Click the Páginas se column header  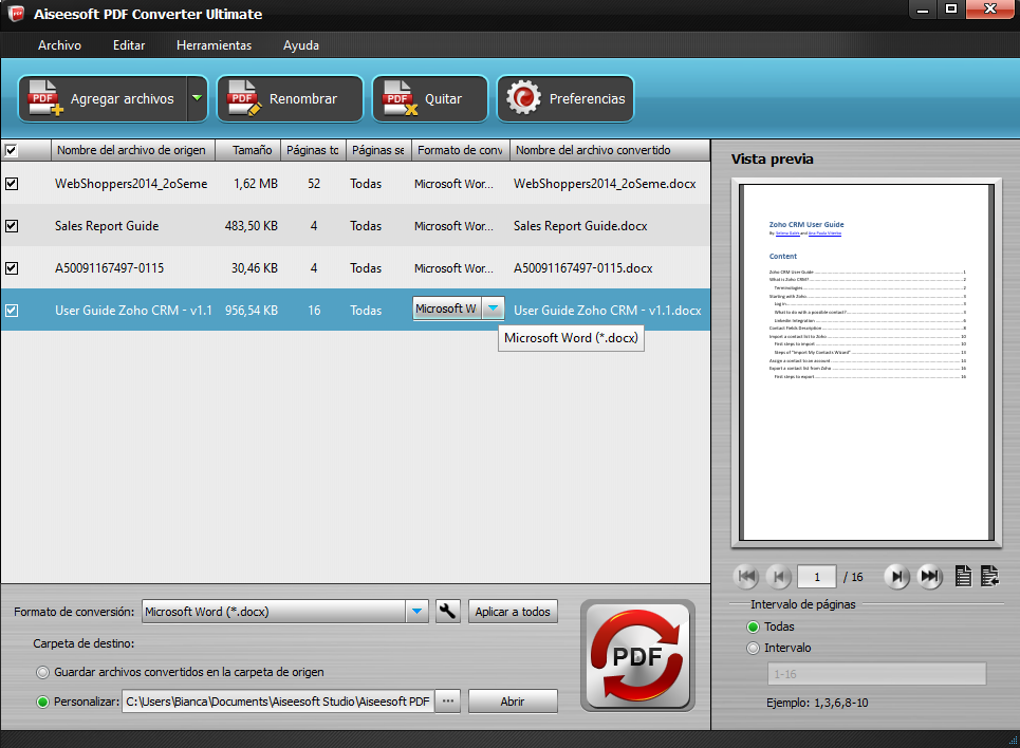click(x=378, y=150)
